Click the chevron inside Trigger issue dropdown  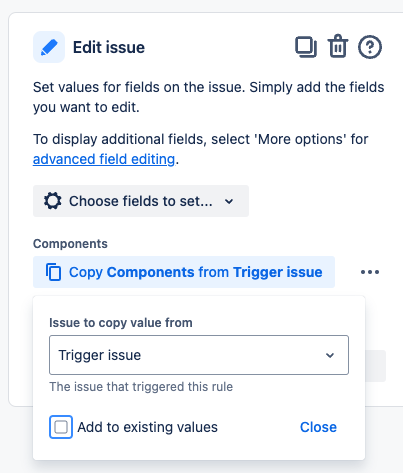330,355
